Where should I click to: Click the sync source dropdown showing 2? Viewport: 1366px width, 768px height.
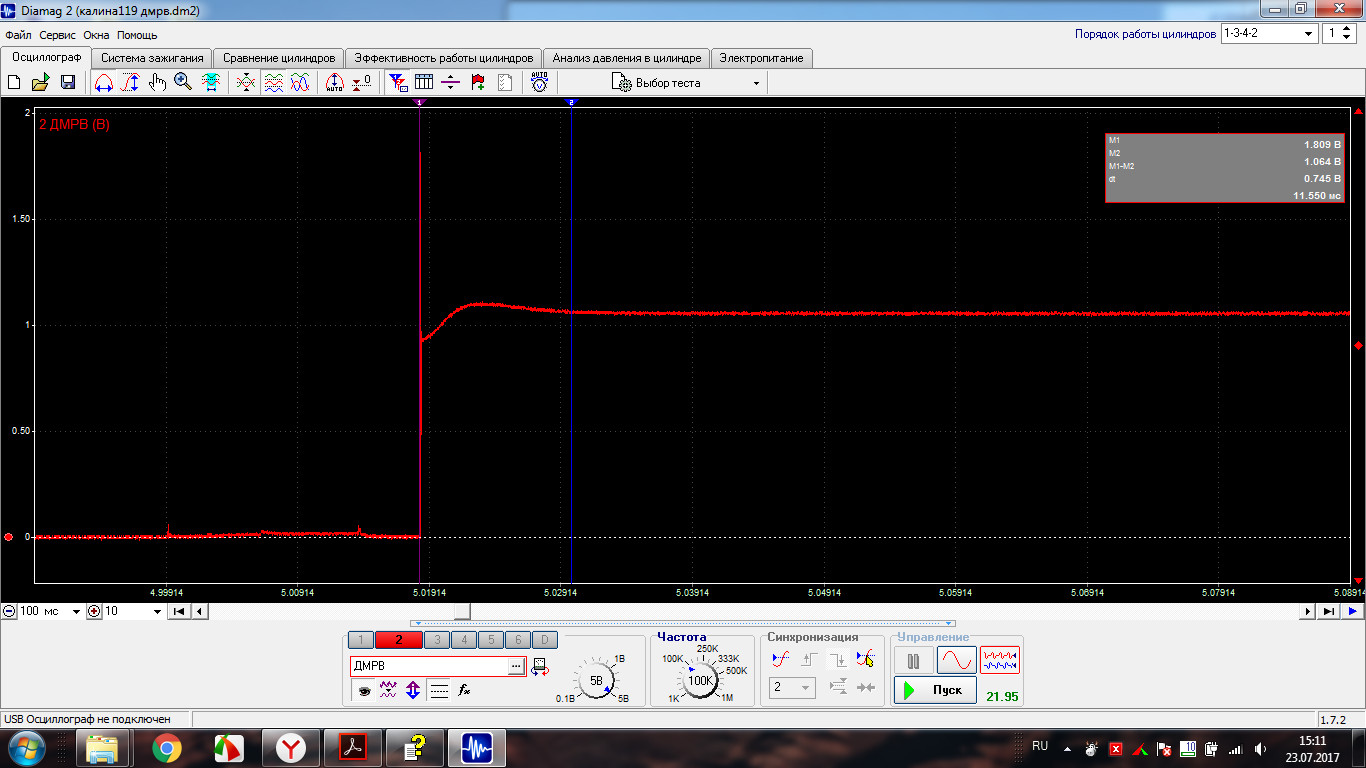coord(792,687)
